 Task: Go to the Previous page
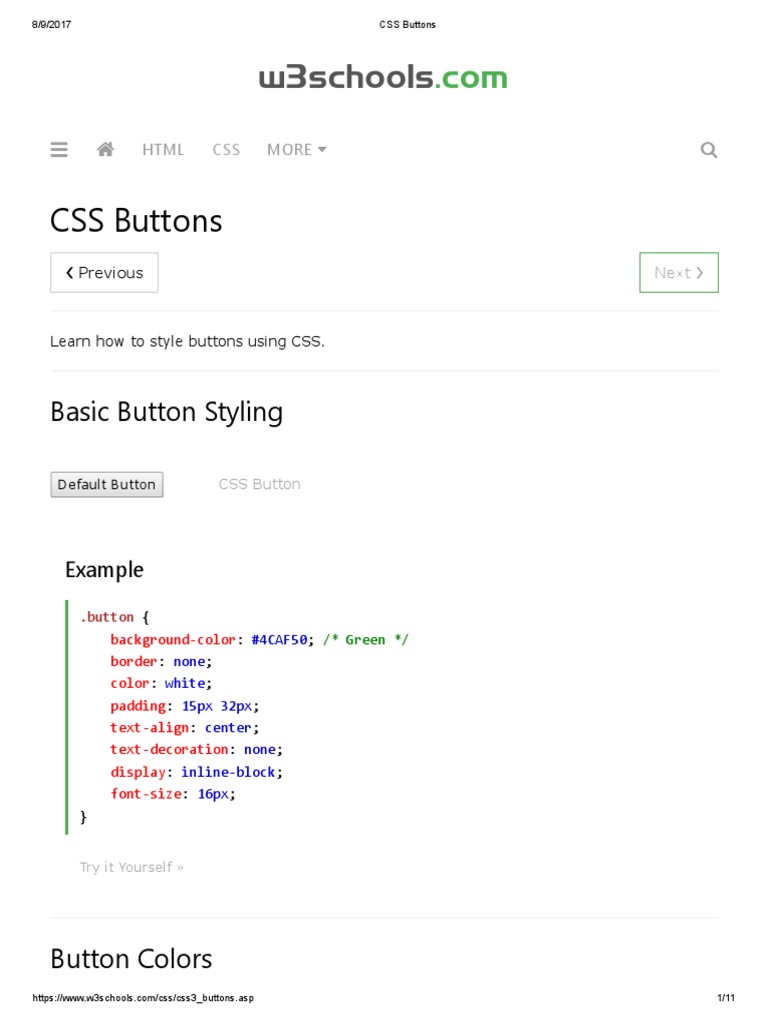(x=104, y=272)
